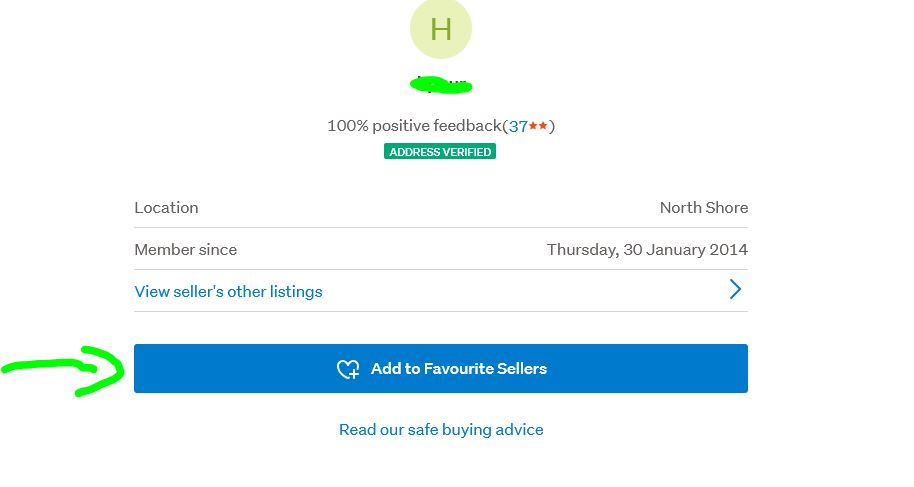Open View seller's other listings
The height and width of the screenshot is (487, 914).
click(x=228, y=292)
